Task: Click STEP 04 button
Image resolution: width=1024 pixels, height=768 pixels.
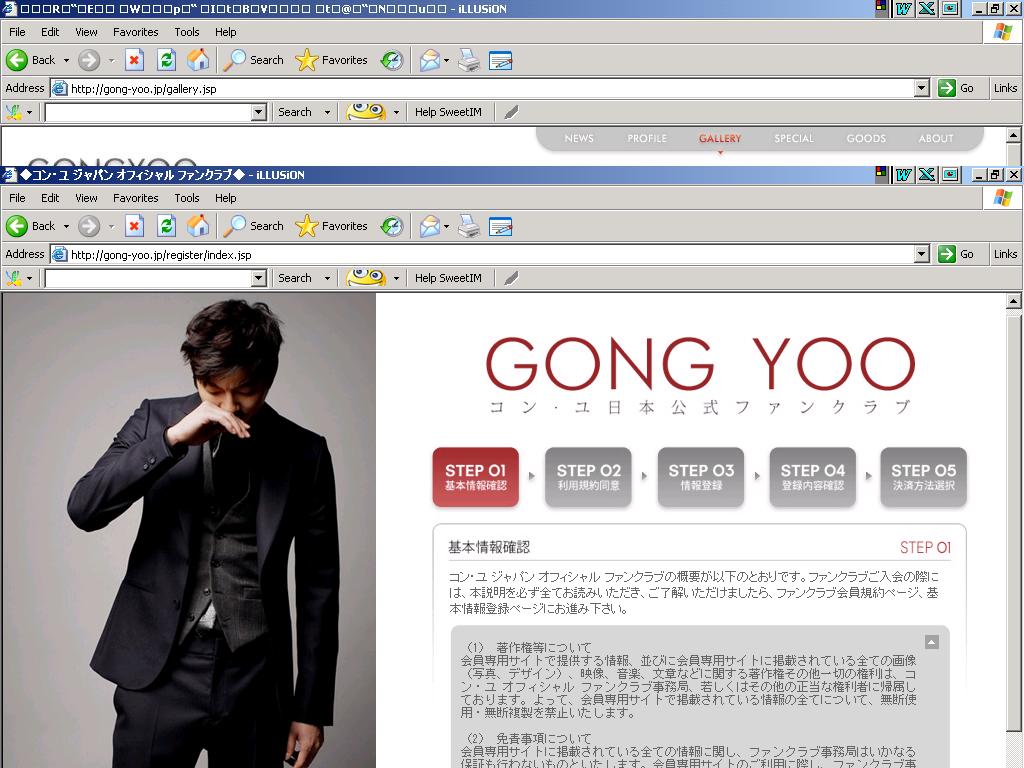Action: point(812,477)
